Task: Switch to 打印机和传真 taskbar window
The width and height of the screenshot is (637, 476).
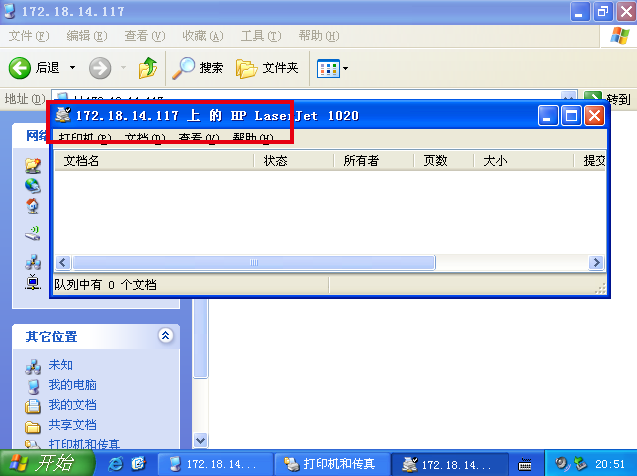Action: 332,463
